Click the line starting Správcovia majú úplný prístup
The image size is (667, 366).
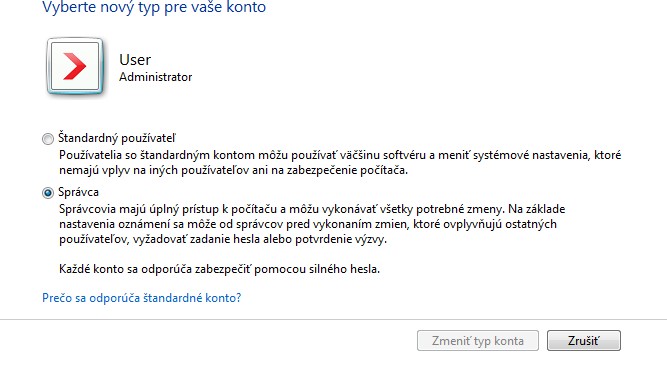312,209
